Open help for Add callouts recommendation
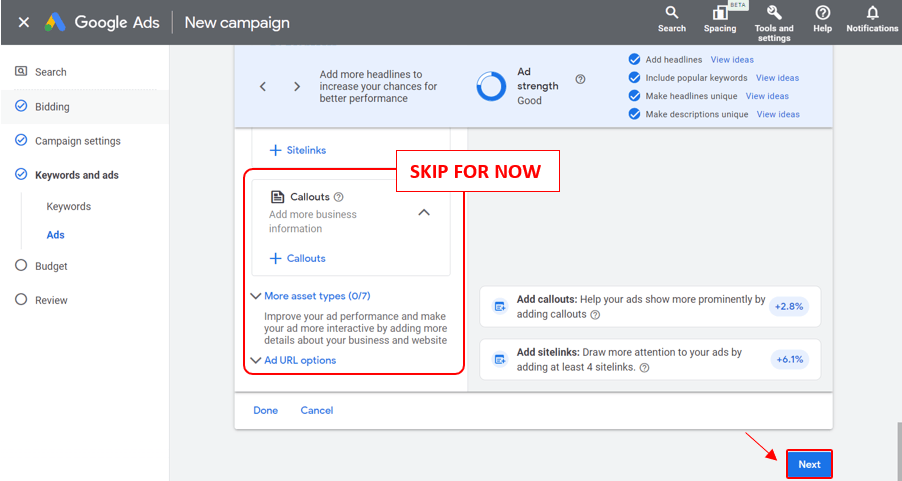 595,315
